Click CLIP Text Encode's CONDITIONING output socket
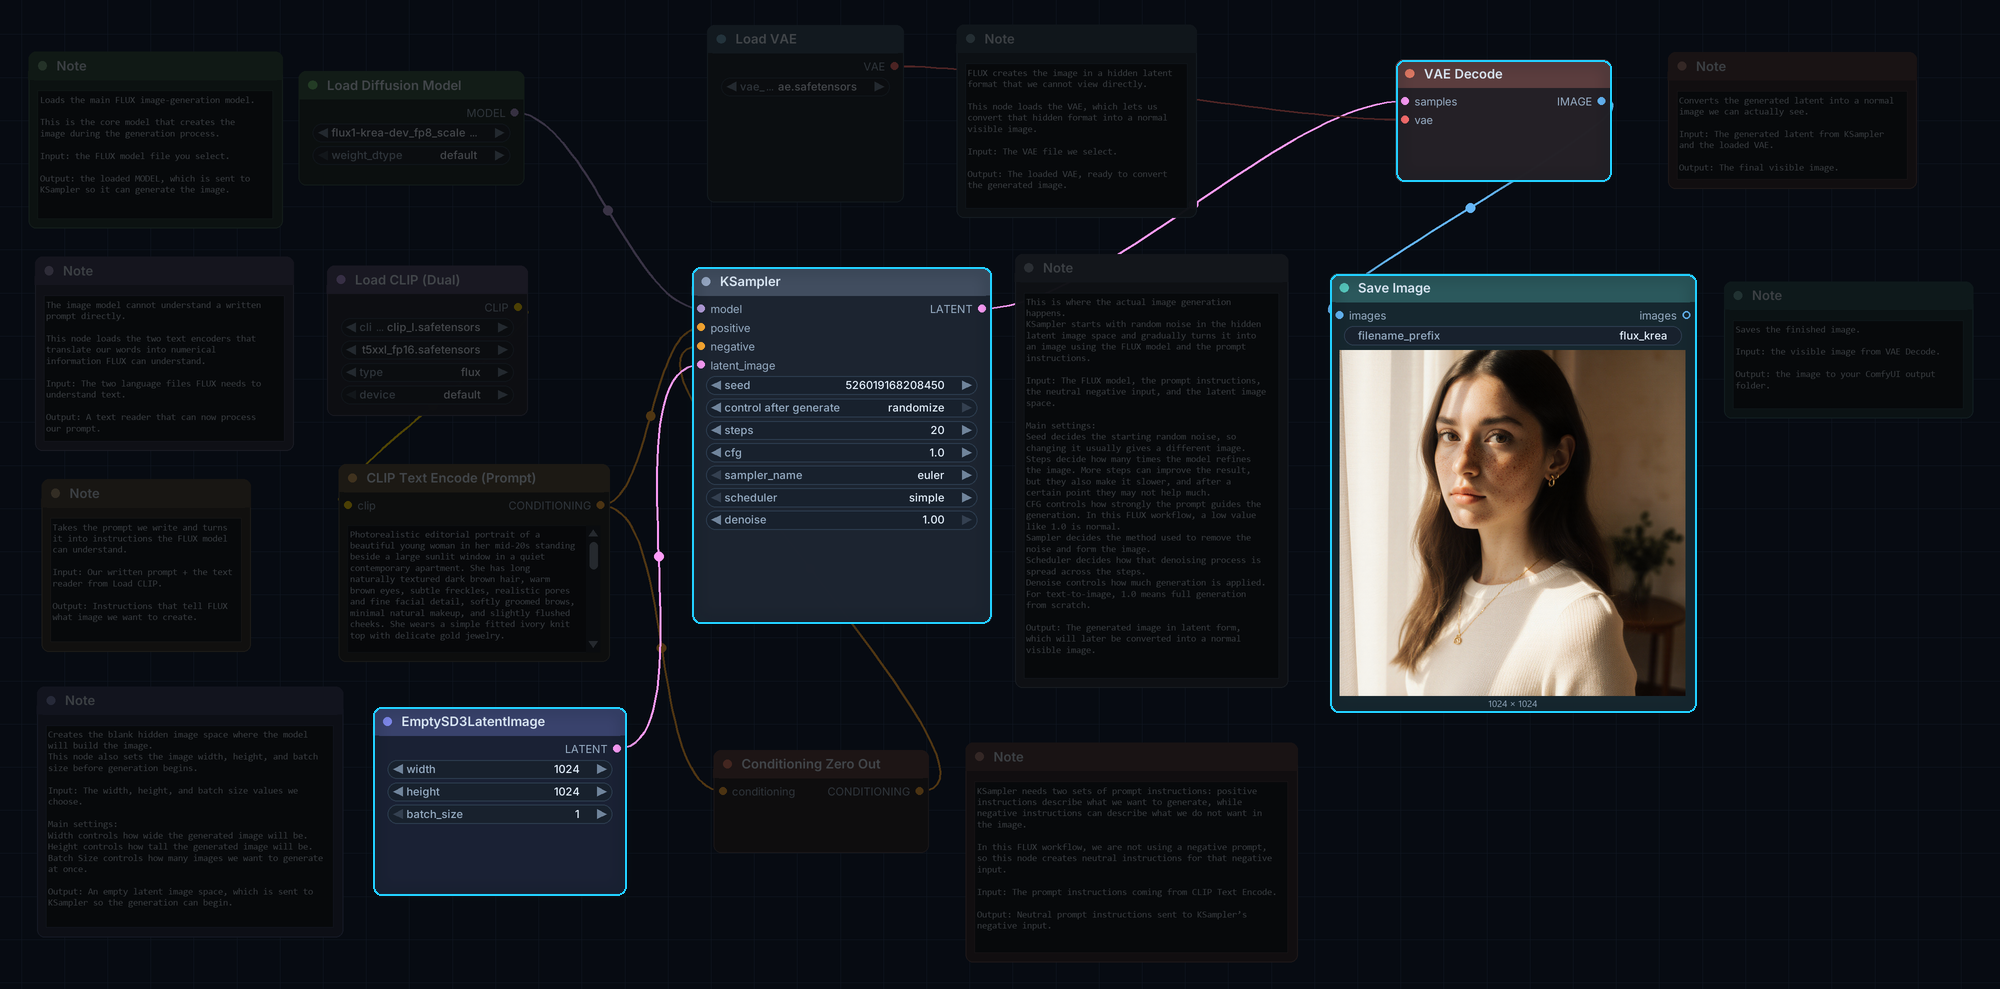This screenshot has width=2000, height=989. [600, 506]
